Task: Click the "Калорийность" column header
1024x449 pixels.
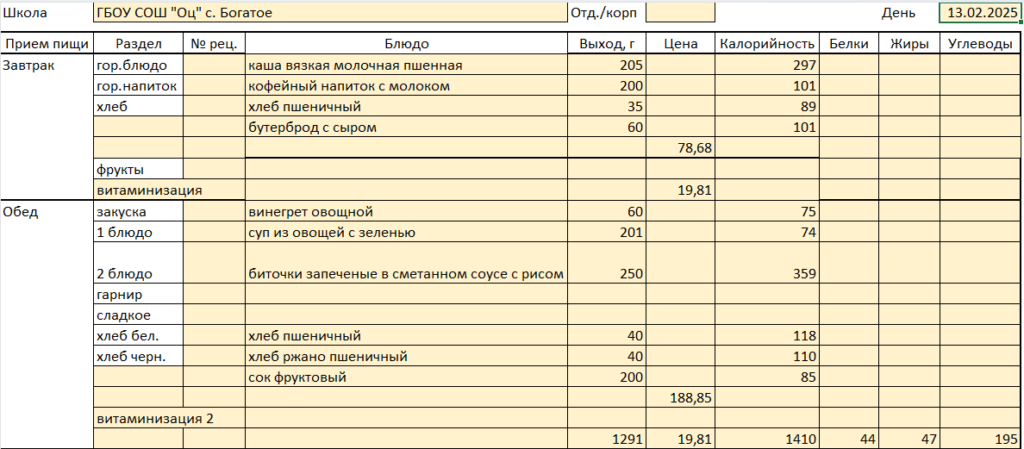Action: (767, 44)
